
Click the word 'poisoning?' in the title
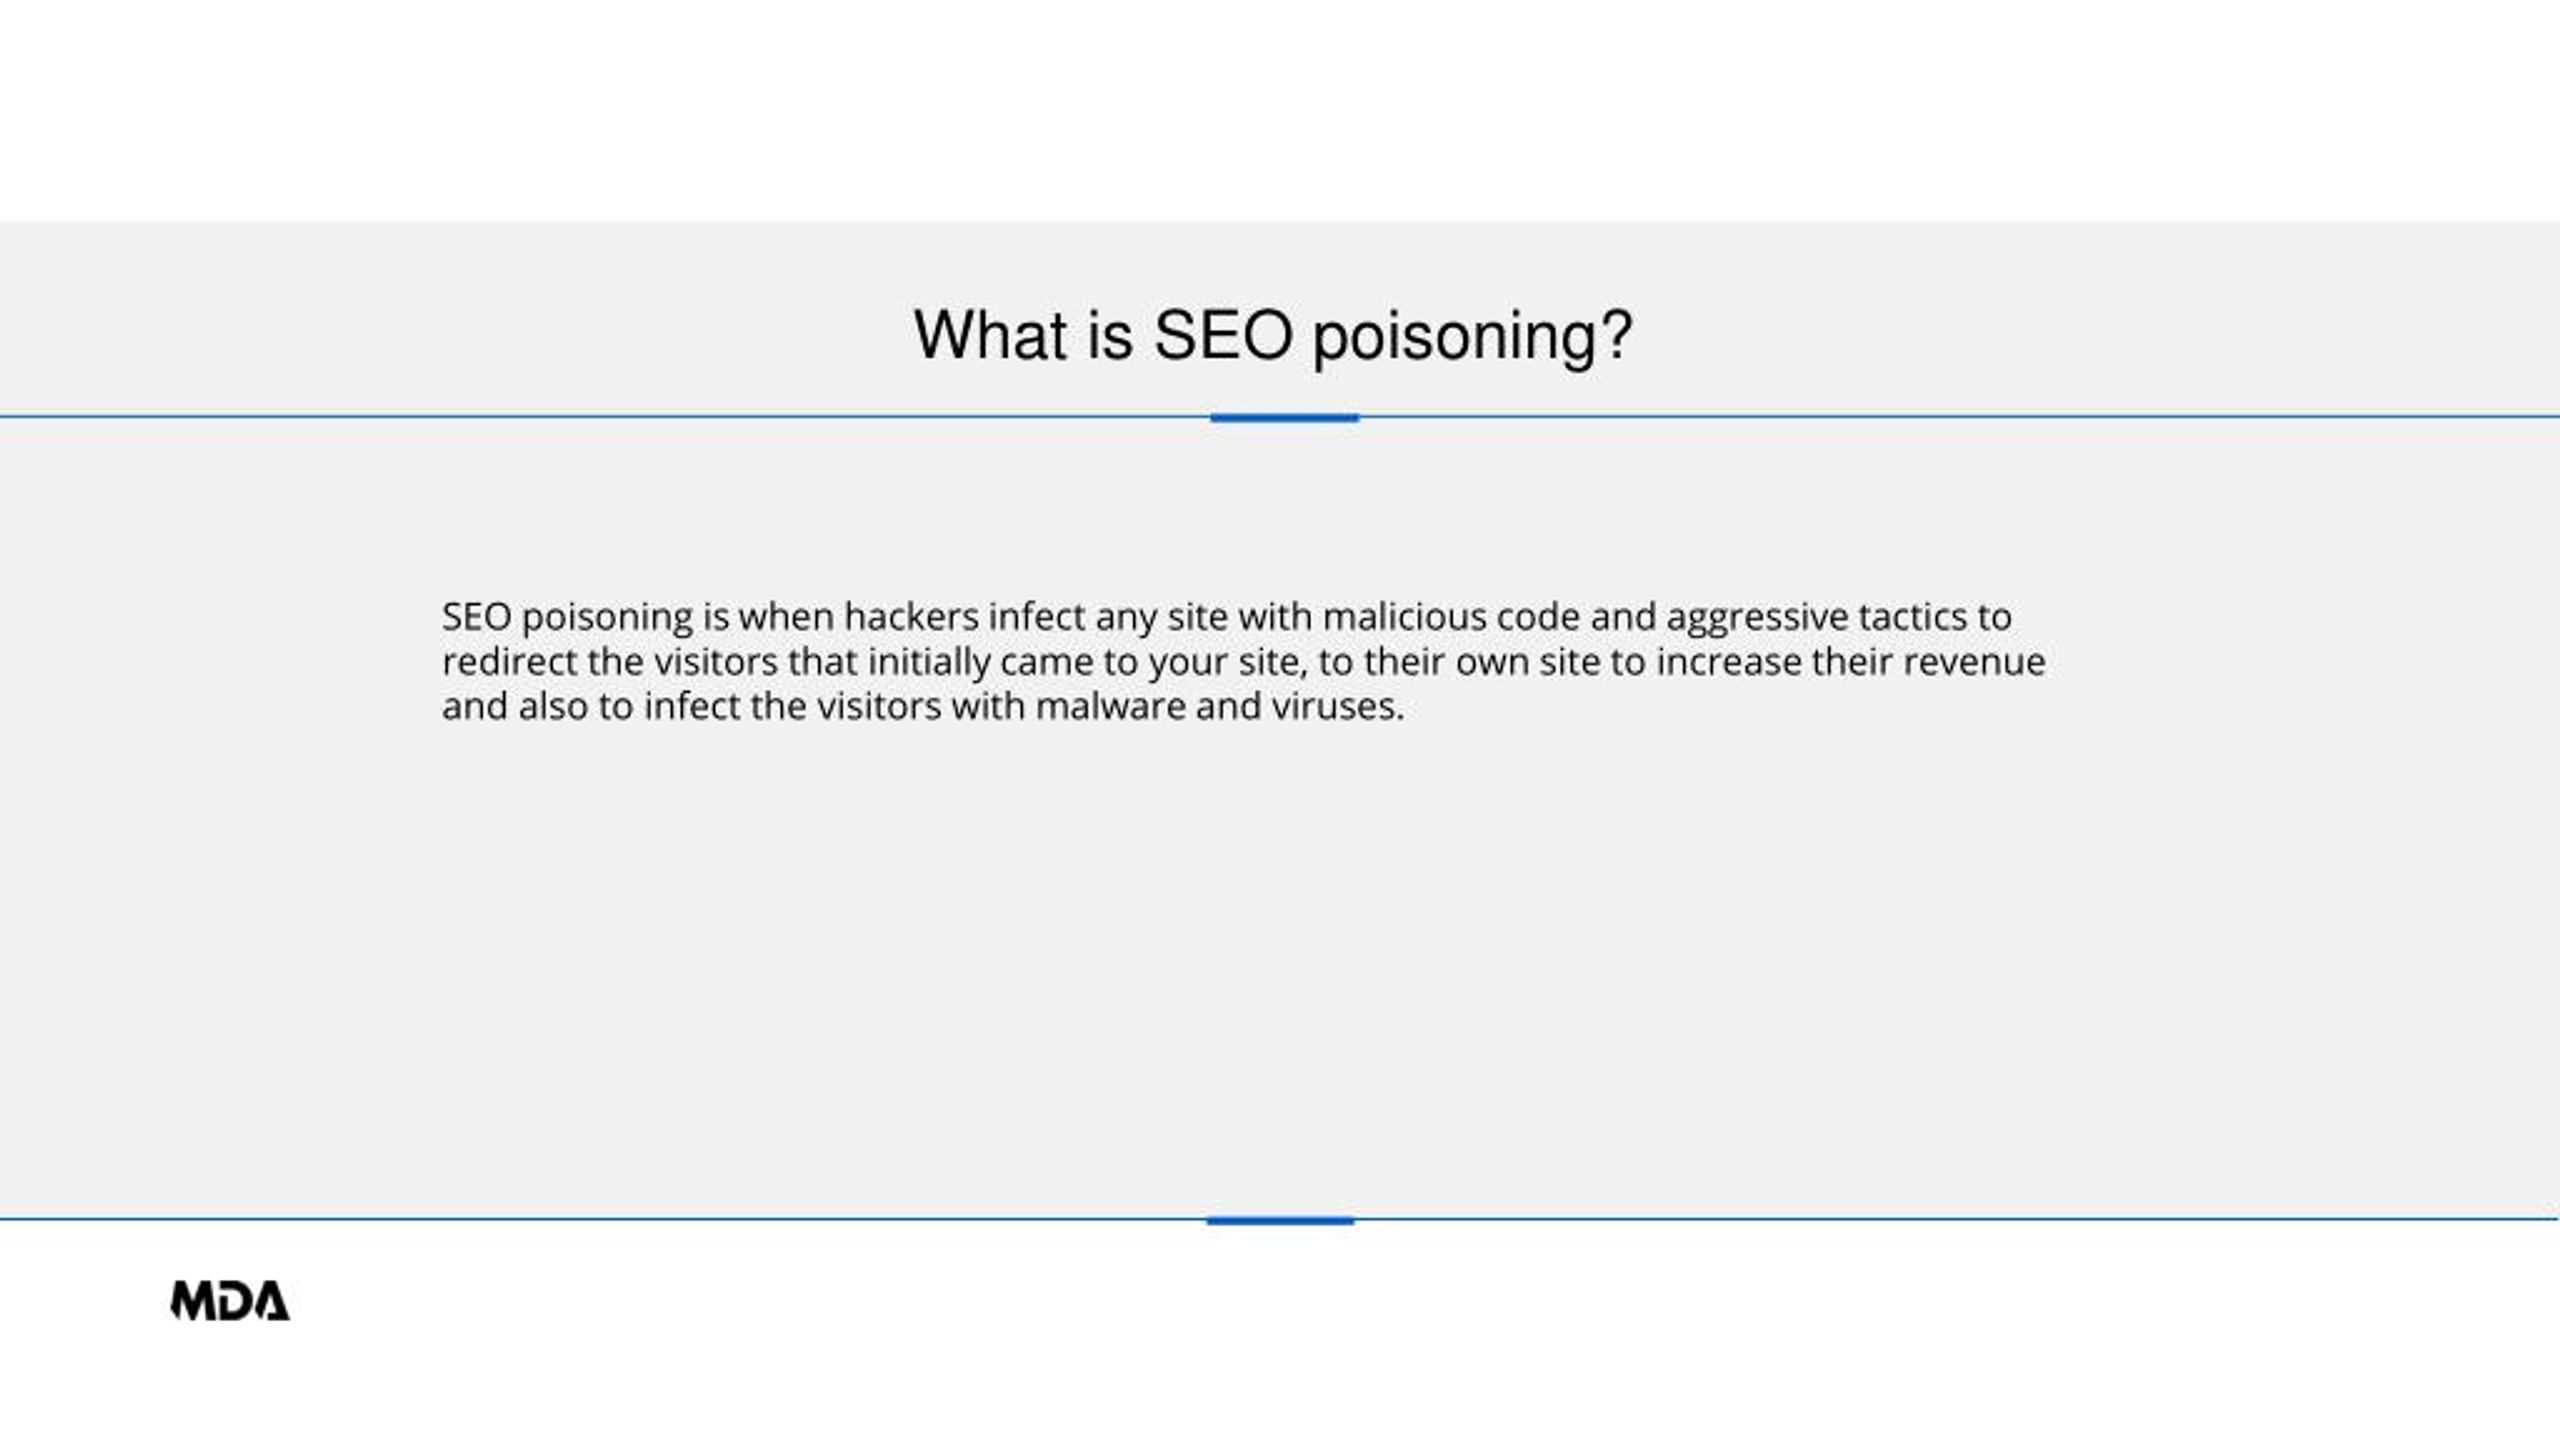pyautogui.click(x=1472, y=338)
